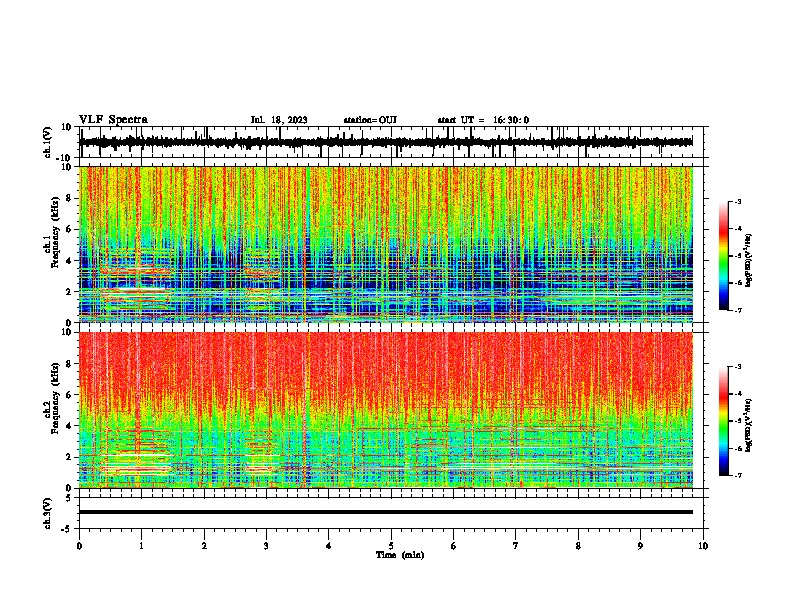Click the date text "Jul 18, 2023"
Screen dimensions: 792x612
pos(279,120)
